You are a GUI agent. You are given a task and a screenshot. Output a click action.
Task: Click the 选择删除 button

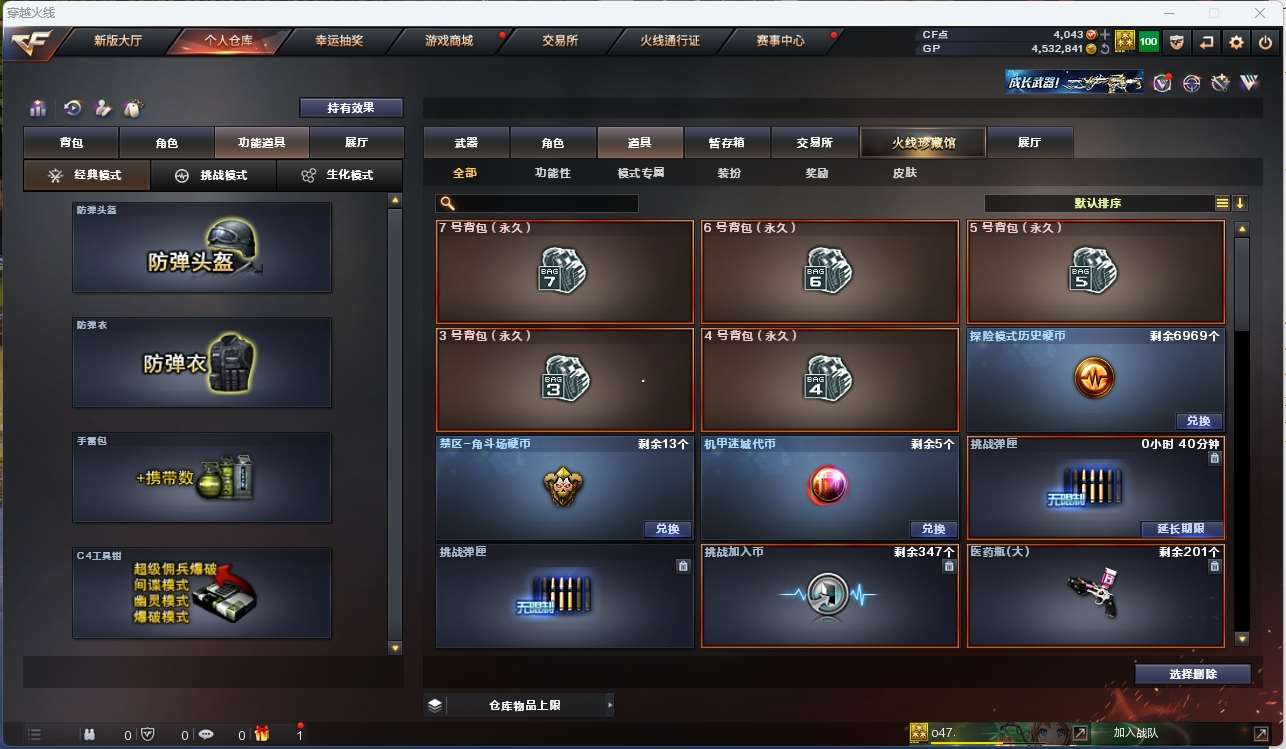1193,674
